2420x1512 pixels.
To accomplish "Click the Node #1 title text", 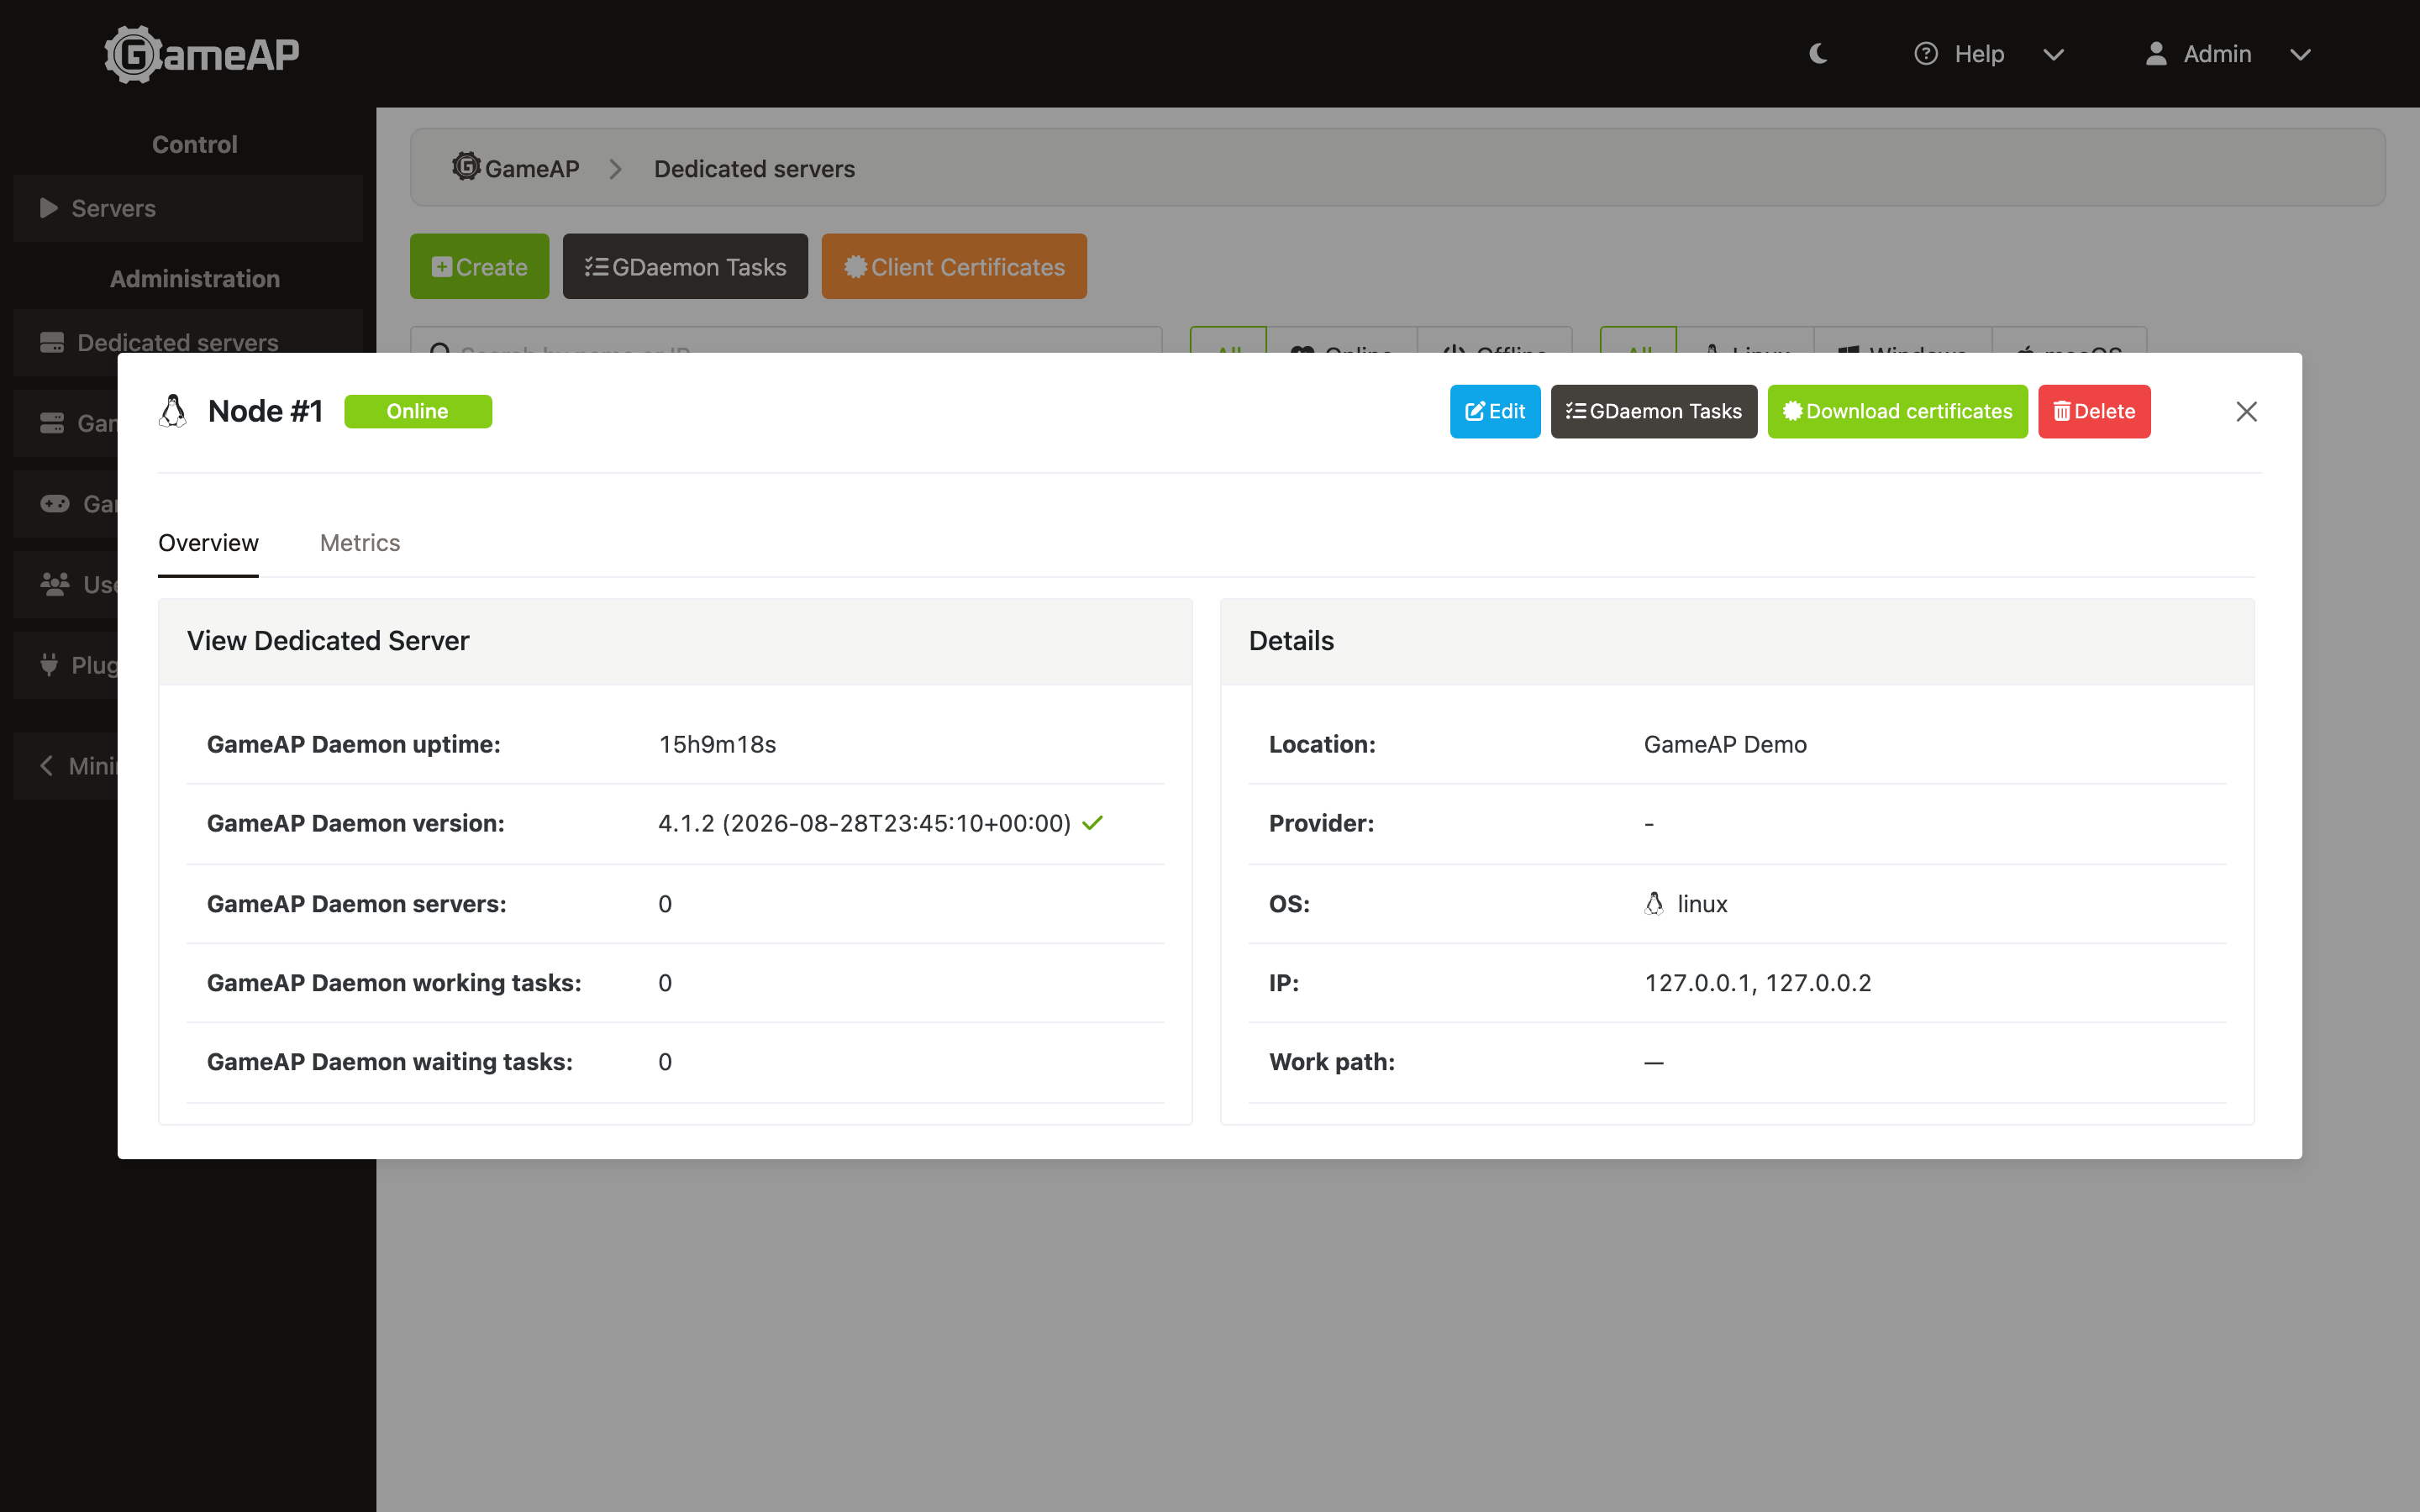I will [265, 411].
